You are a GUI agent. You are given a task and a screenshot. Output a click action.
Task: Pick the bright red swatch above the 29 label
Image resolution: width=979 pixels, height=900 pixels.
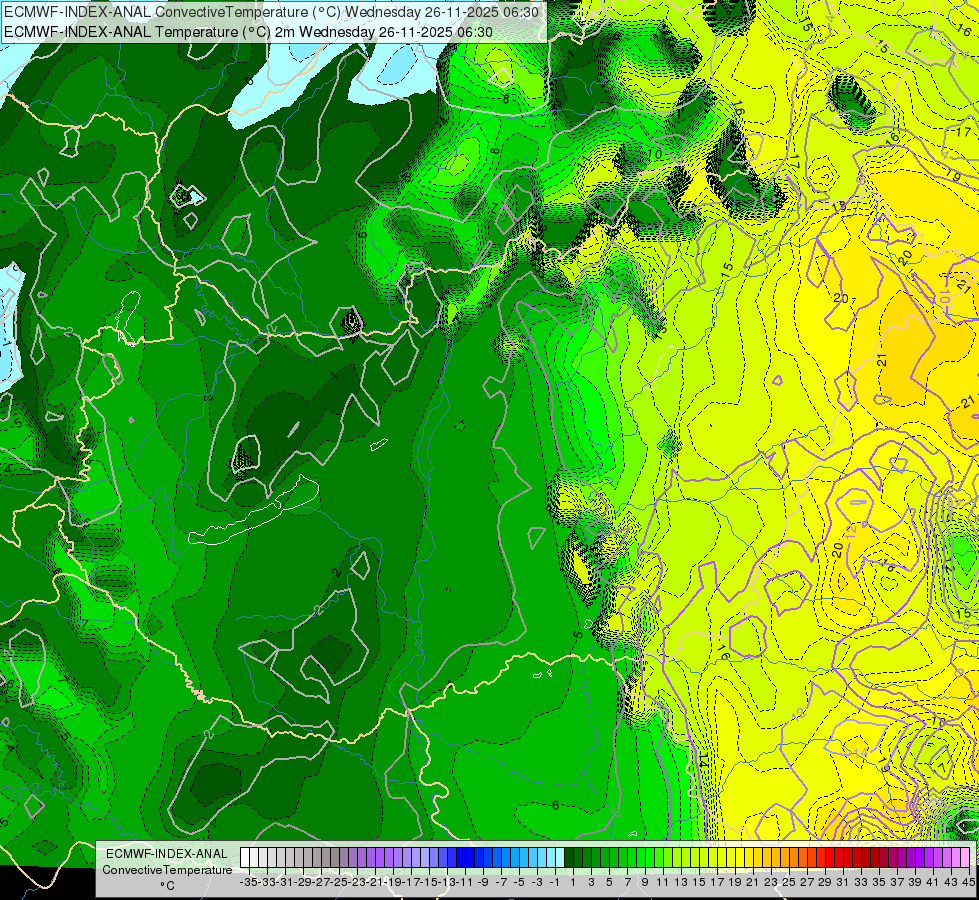click(830, 857)
